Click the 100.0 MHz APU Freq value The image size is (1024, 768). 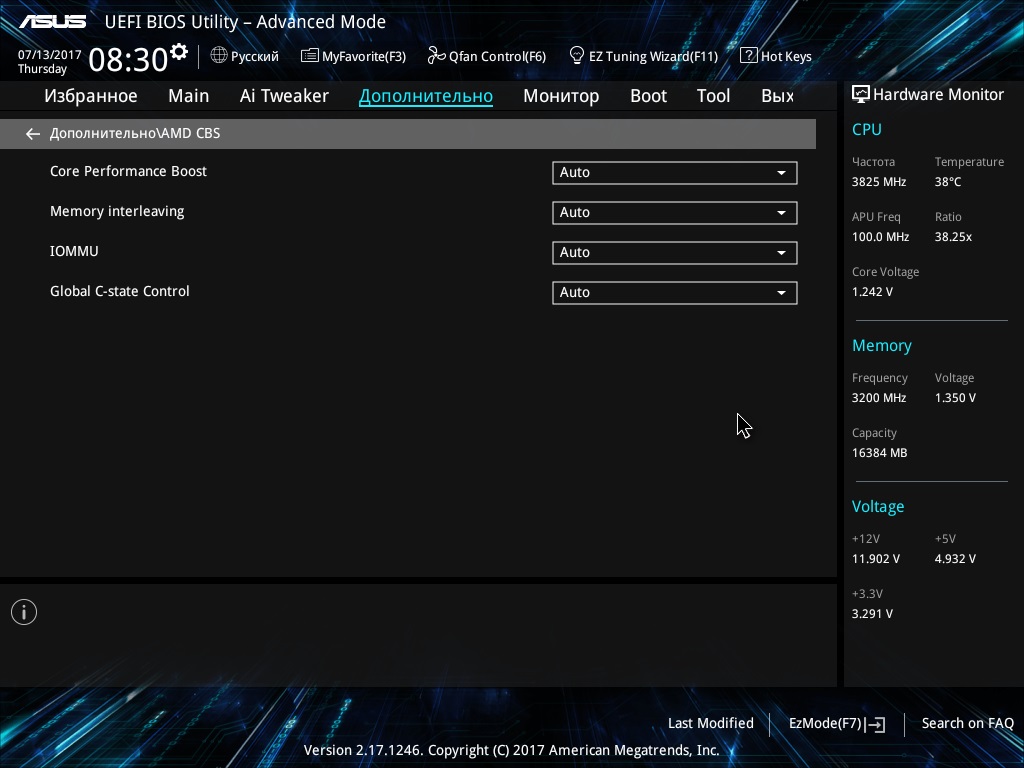click(880, 237)
